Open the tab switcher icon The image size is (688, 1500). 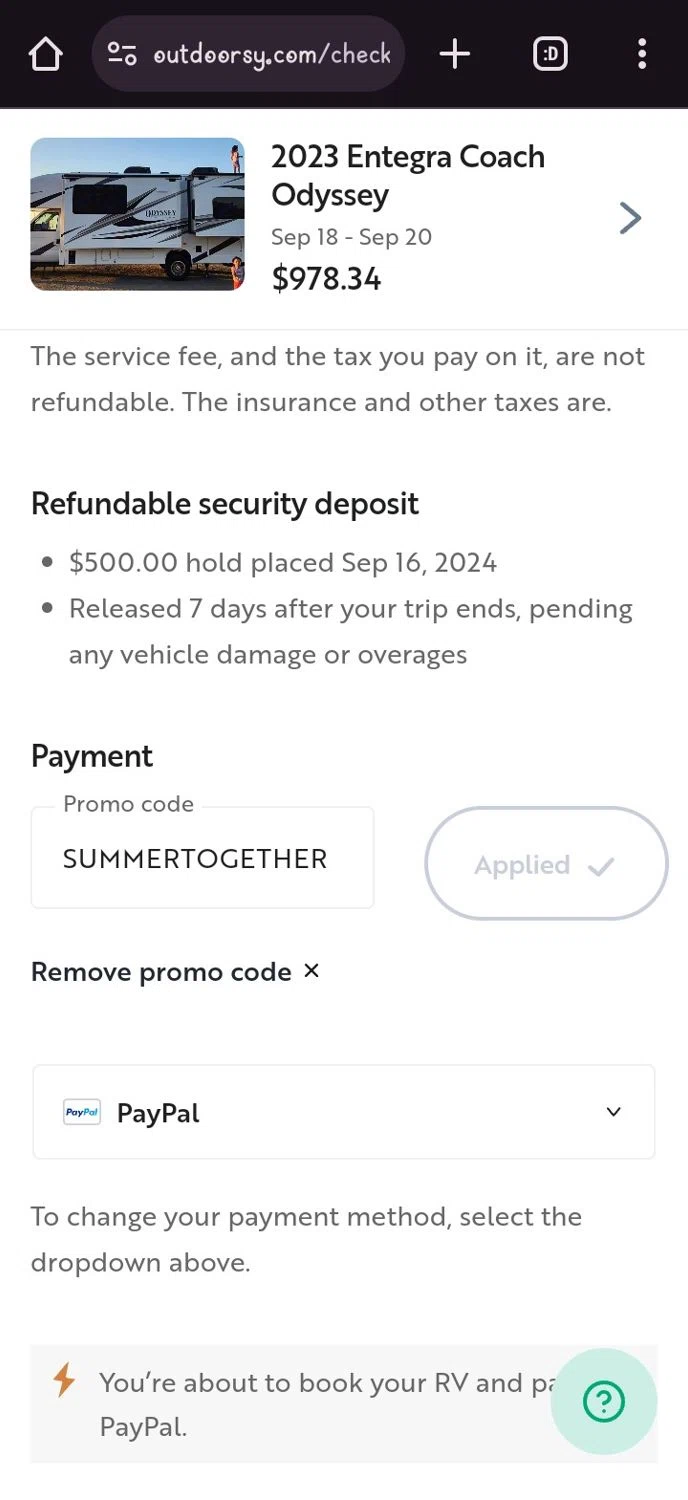click(550, 54)
